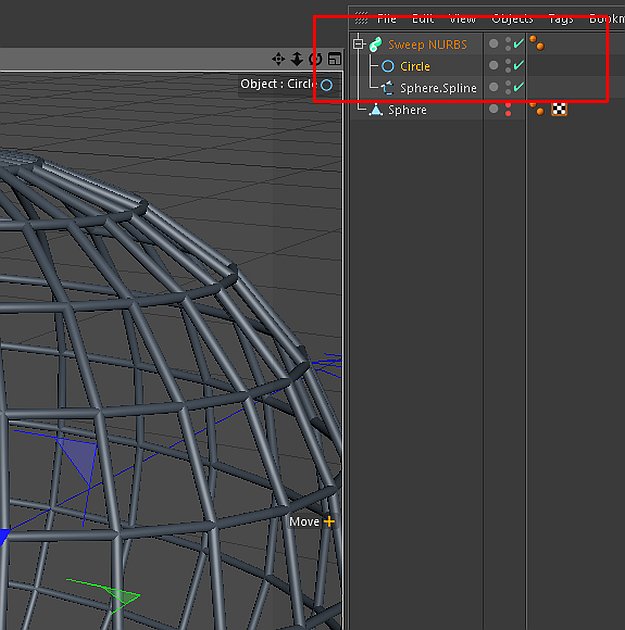
Task: Click the blue triangle Sphere polygon icon
Action: 376,109
